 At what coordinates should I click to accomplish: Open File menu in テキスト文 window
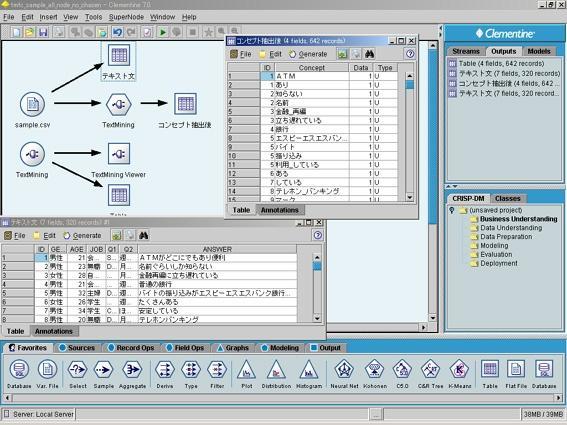click(15, 236)
